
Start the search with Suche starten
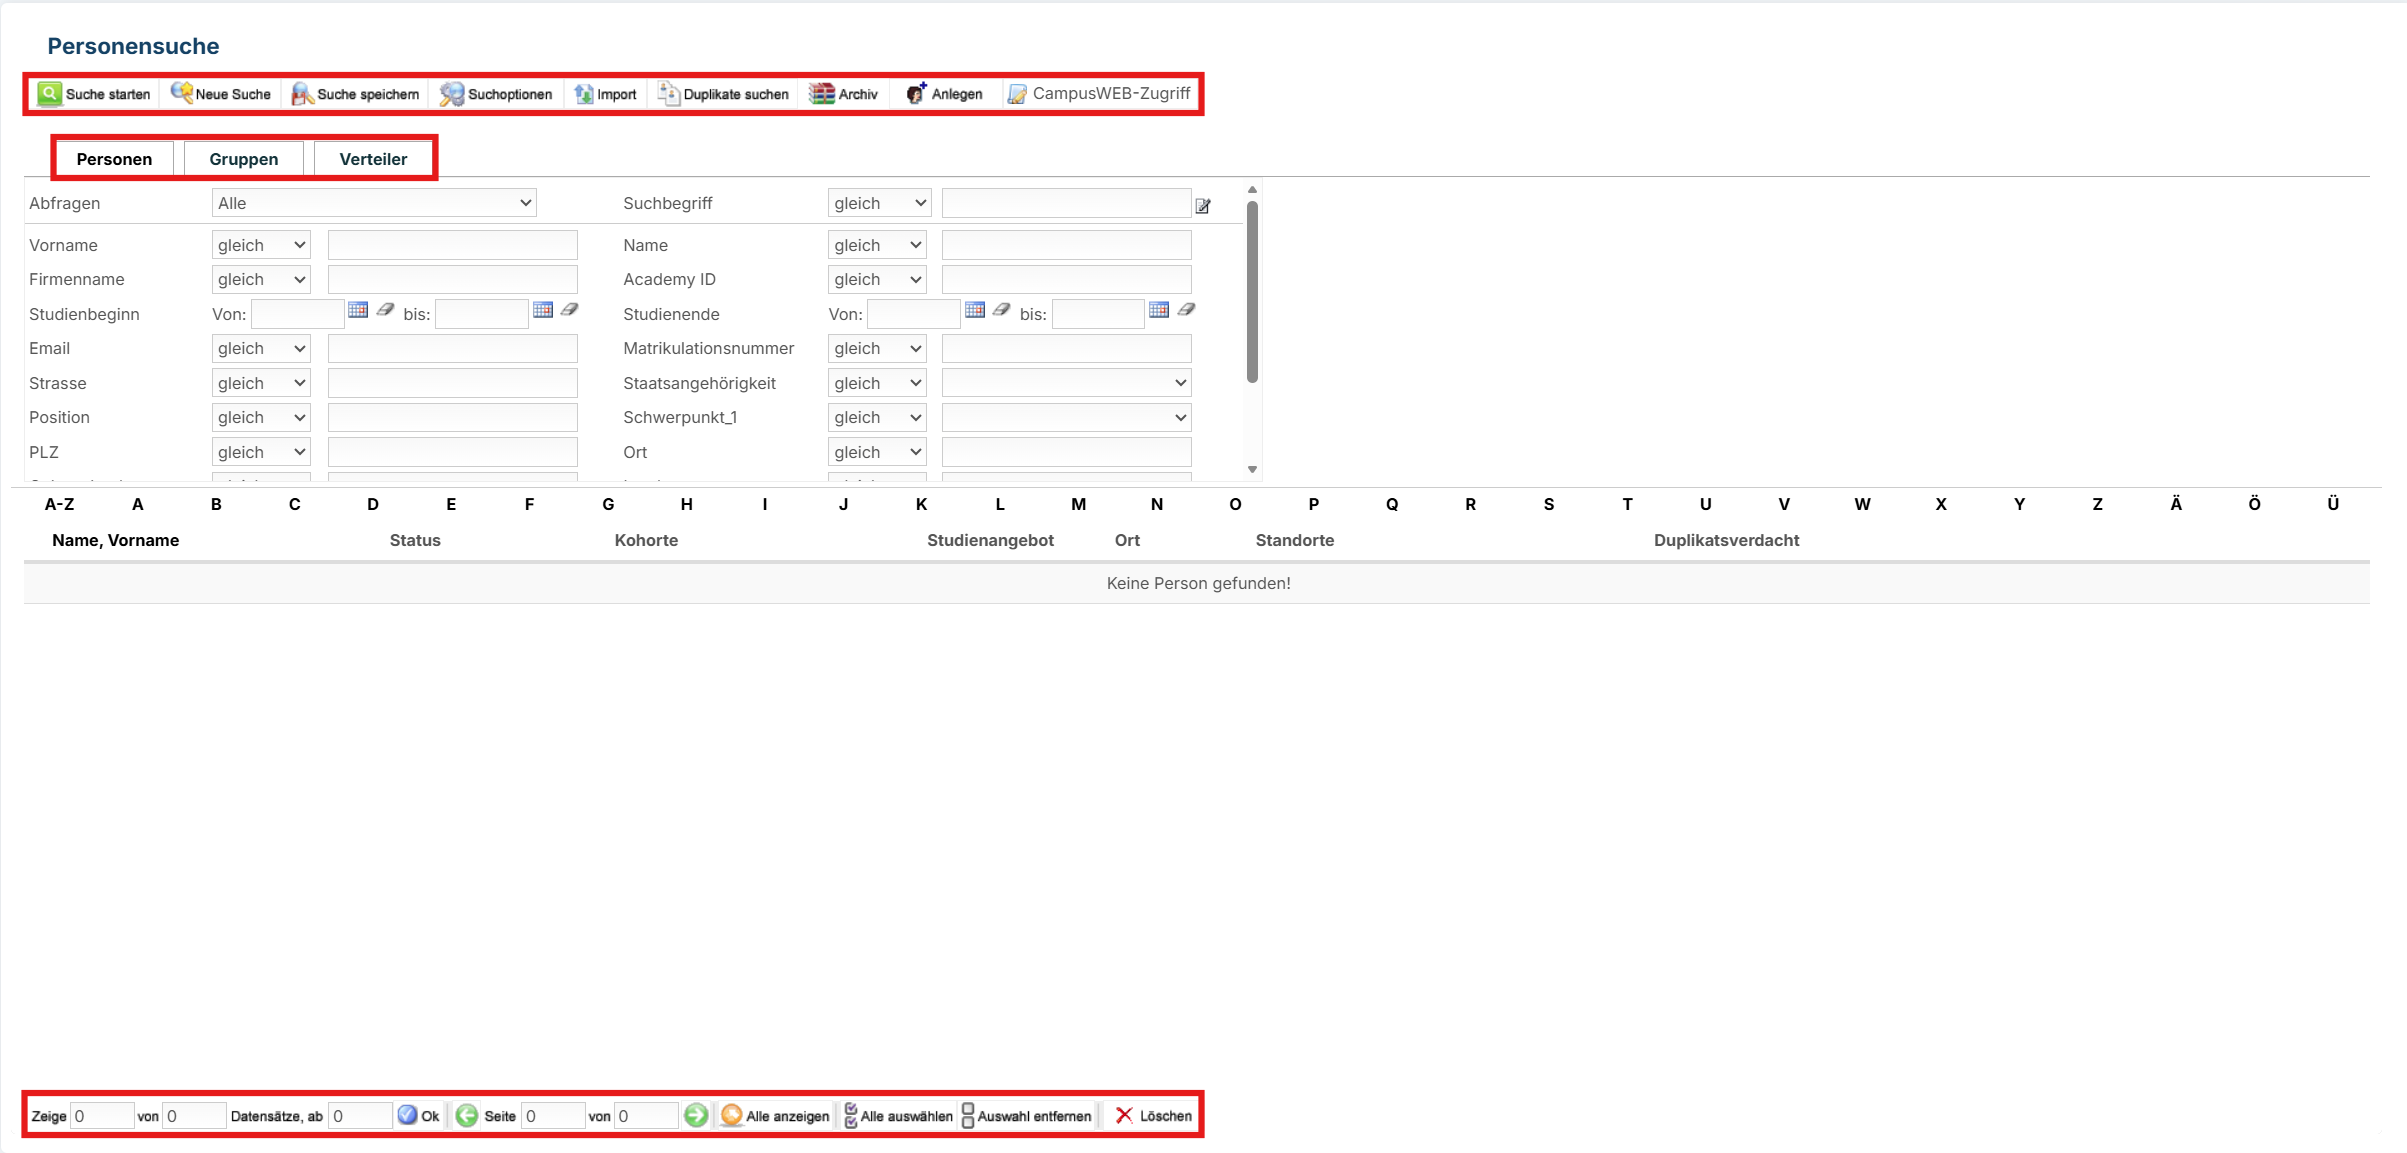point(94,93)
